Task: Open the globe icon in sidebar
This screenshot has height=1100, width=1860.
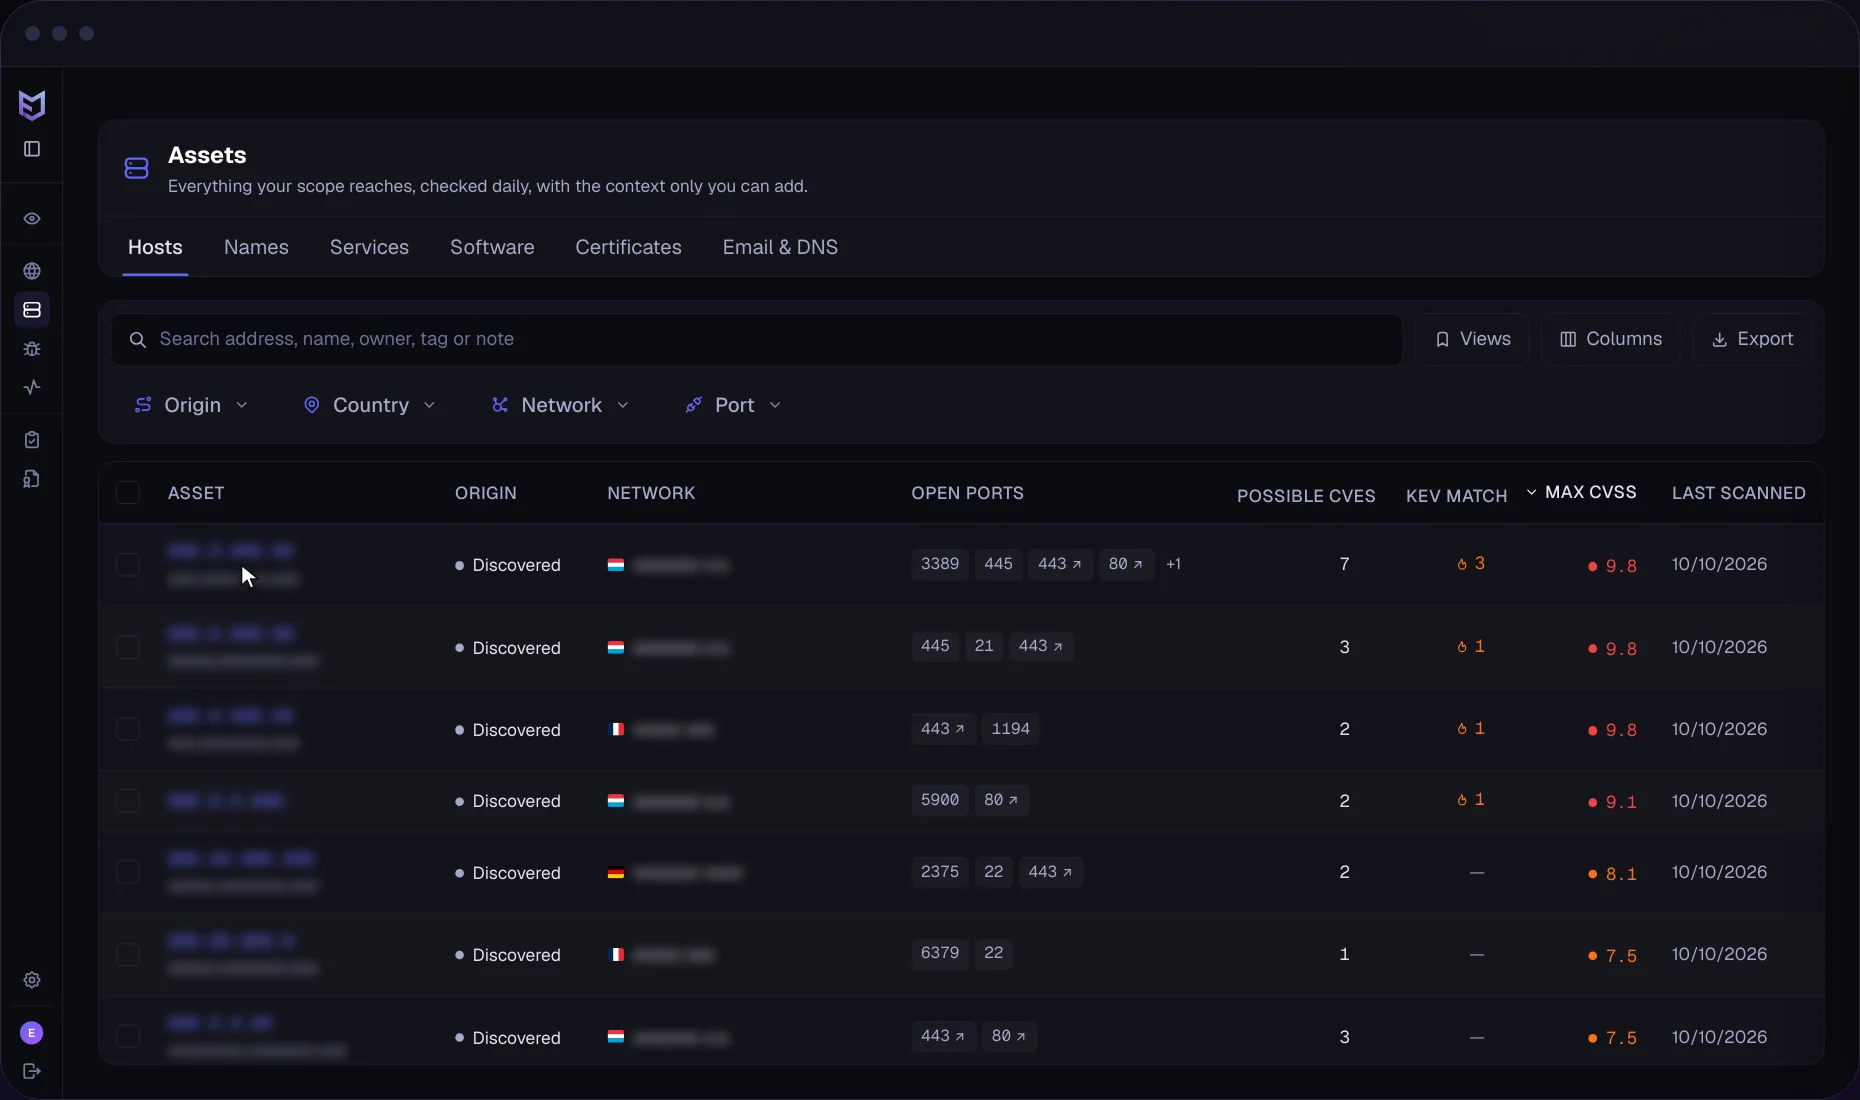Action: tap(32, 271)
